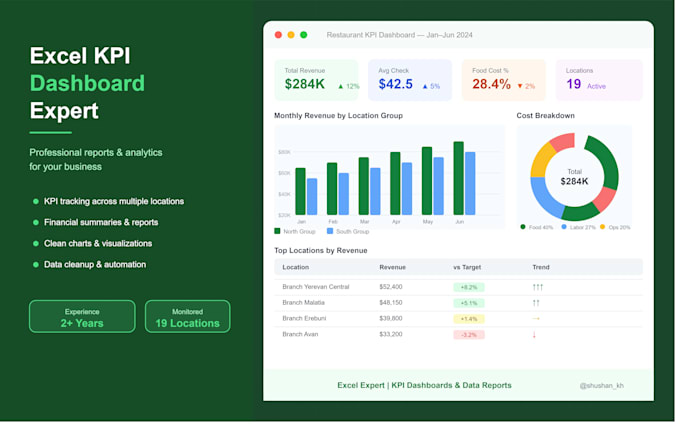680x427 pixels.
Task: Click the blue Labor 27% legend dot
Action: 564,227
